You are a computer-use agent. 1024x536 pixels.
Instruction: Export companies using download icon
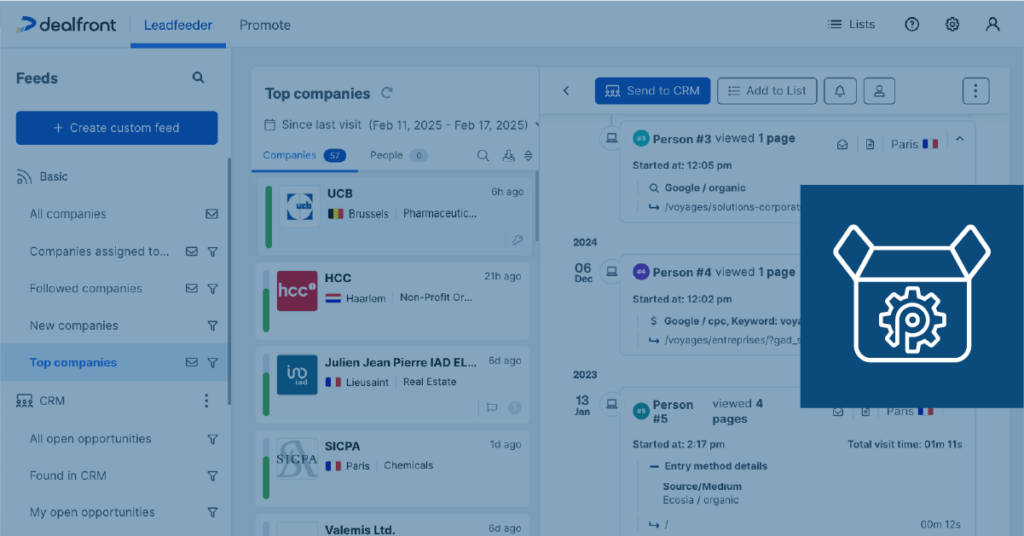(508, 155)
